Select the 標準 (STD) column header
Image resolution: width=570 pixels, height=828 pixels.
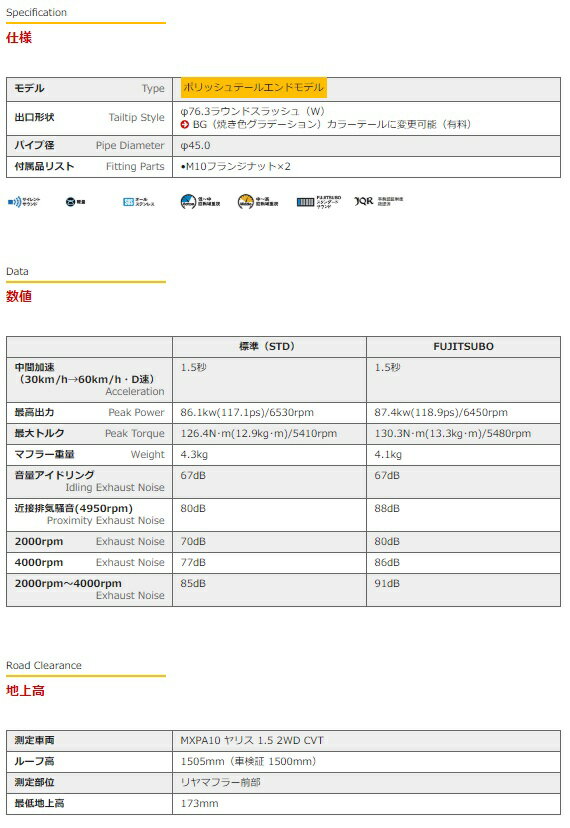tap(269, 346)
